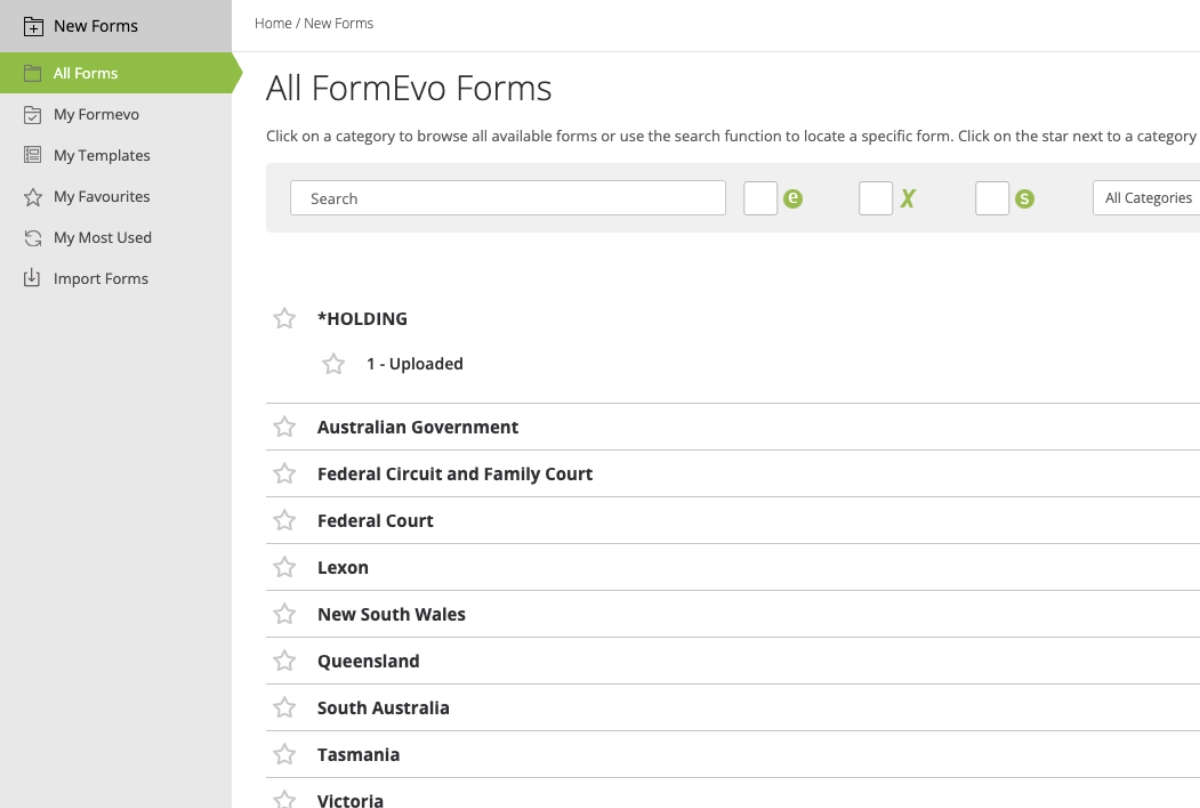The height and width of the screenshot is (808, 1200).
Task: Click the All Forms folder icon
Action: coord(33,73)
